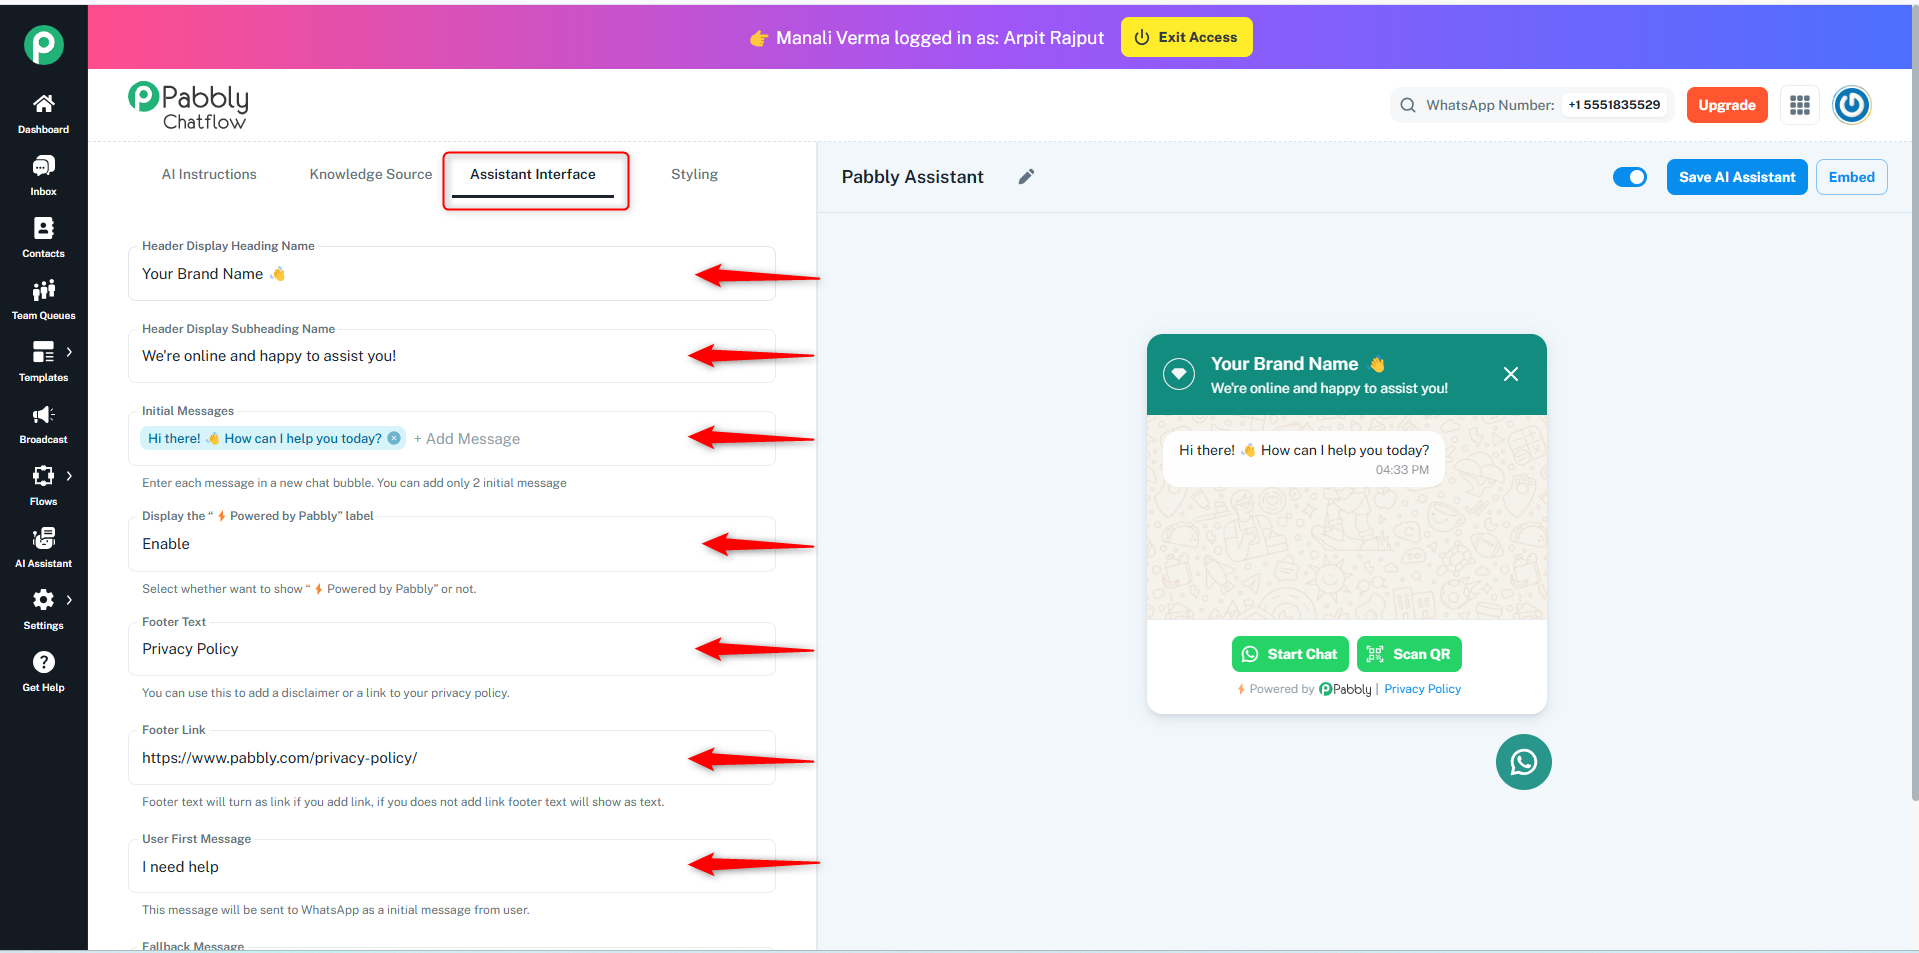Viewport: 1919px width, 953px height.
Task: Click the Add Message input
Action: (467, 438)
